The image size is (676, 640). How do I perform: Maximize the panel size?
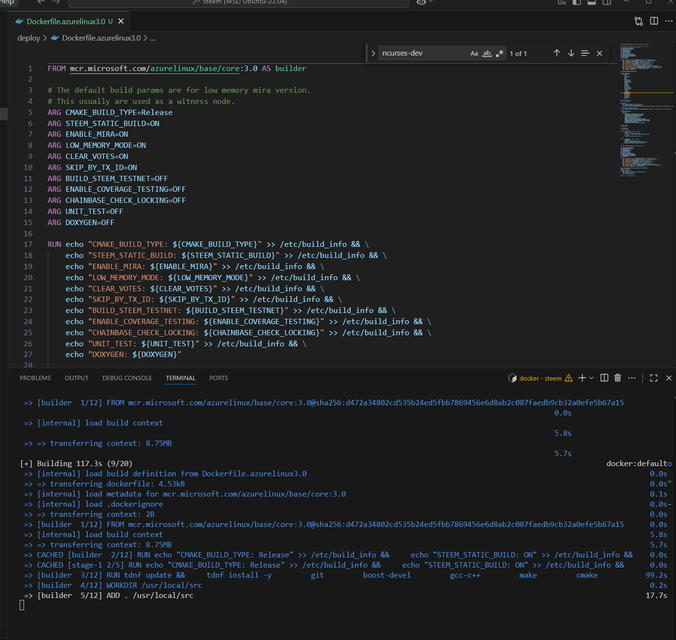[x=654, y=378]
